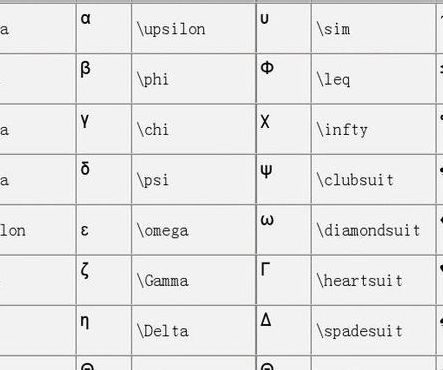Click the \omega command text
This screenshot has height=370, width=443.
[163, 230]
